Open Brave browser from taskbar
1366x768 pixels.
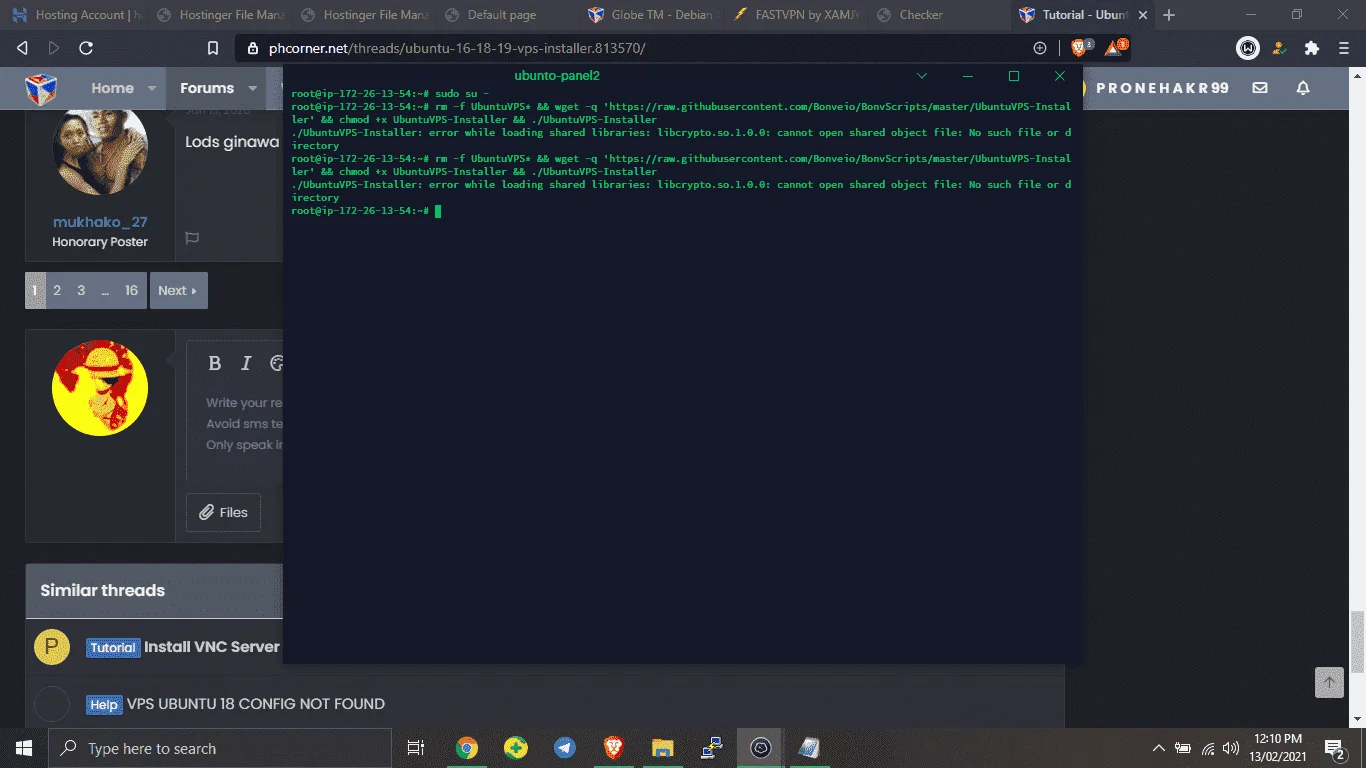(613, 748)
